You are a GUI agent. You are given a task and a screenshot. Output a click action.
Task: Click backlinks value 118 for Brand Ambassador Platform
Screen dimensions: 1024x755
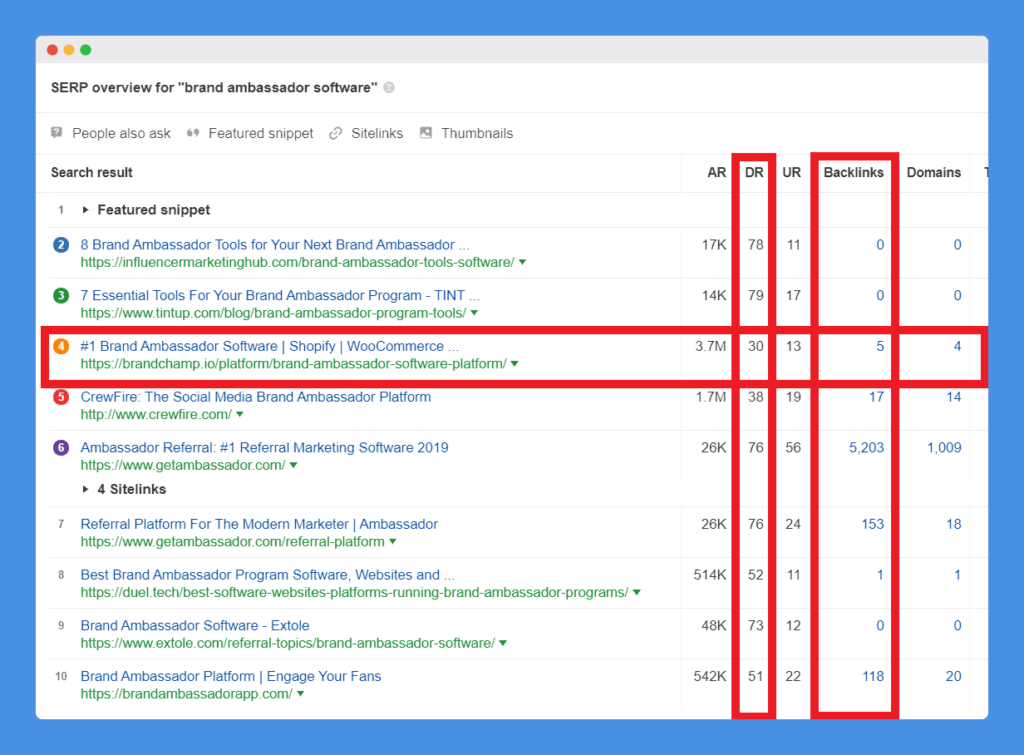873,676
